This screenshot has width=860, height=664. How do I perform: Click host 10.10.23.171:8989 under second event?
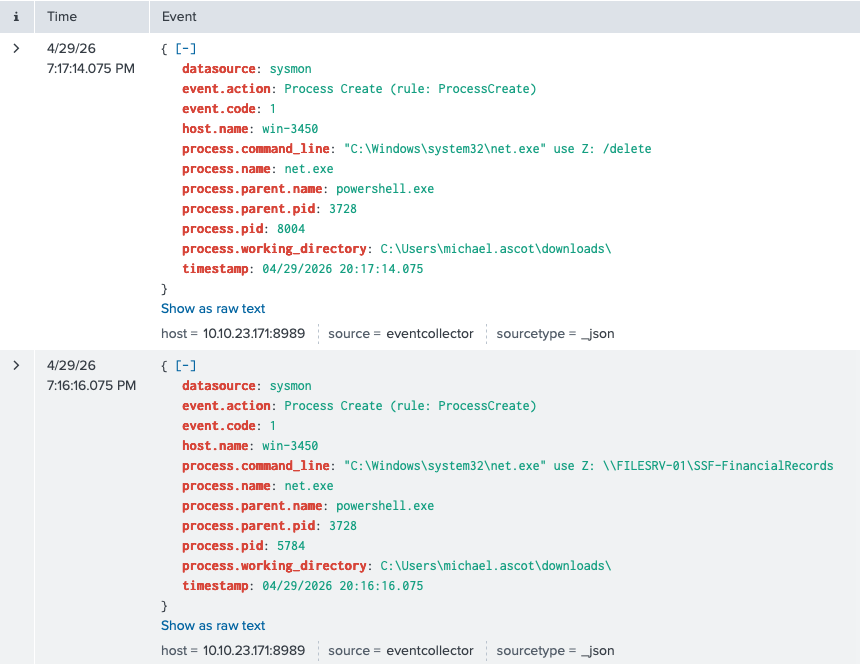254,650
